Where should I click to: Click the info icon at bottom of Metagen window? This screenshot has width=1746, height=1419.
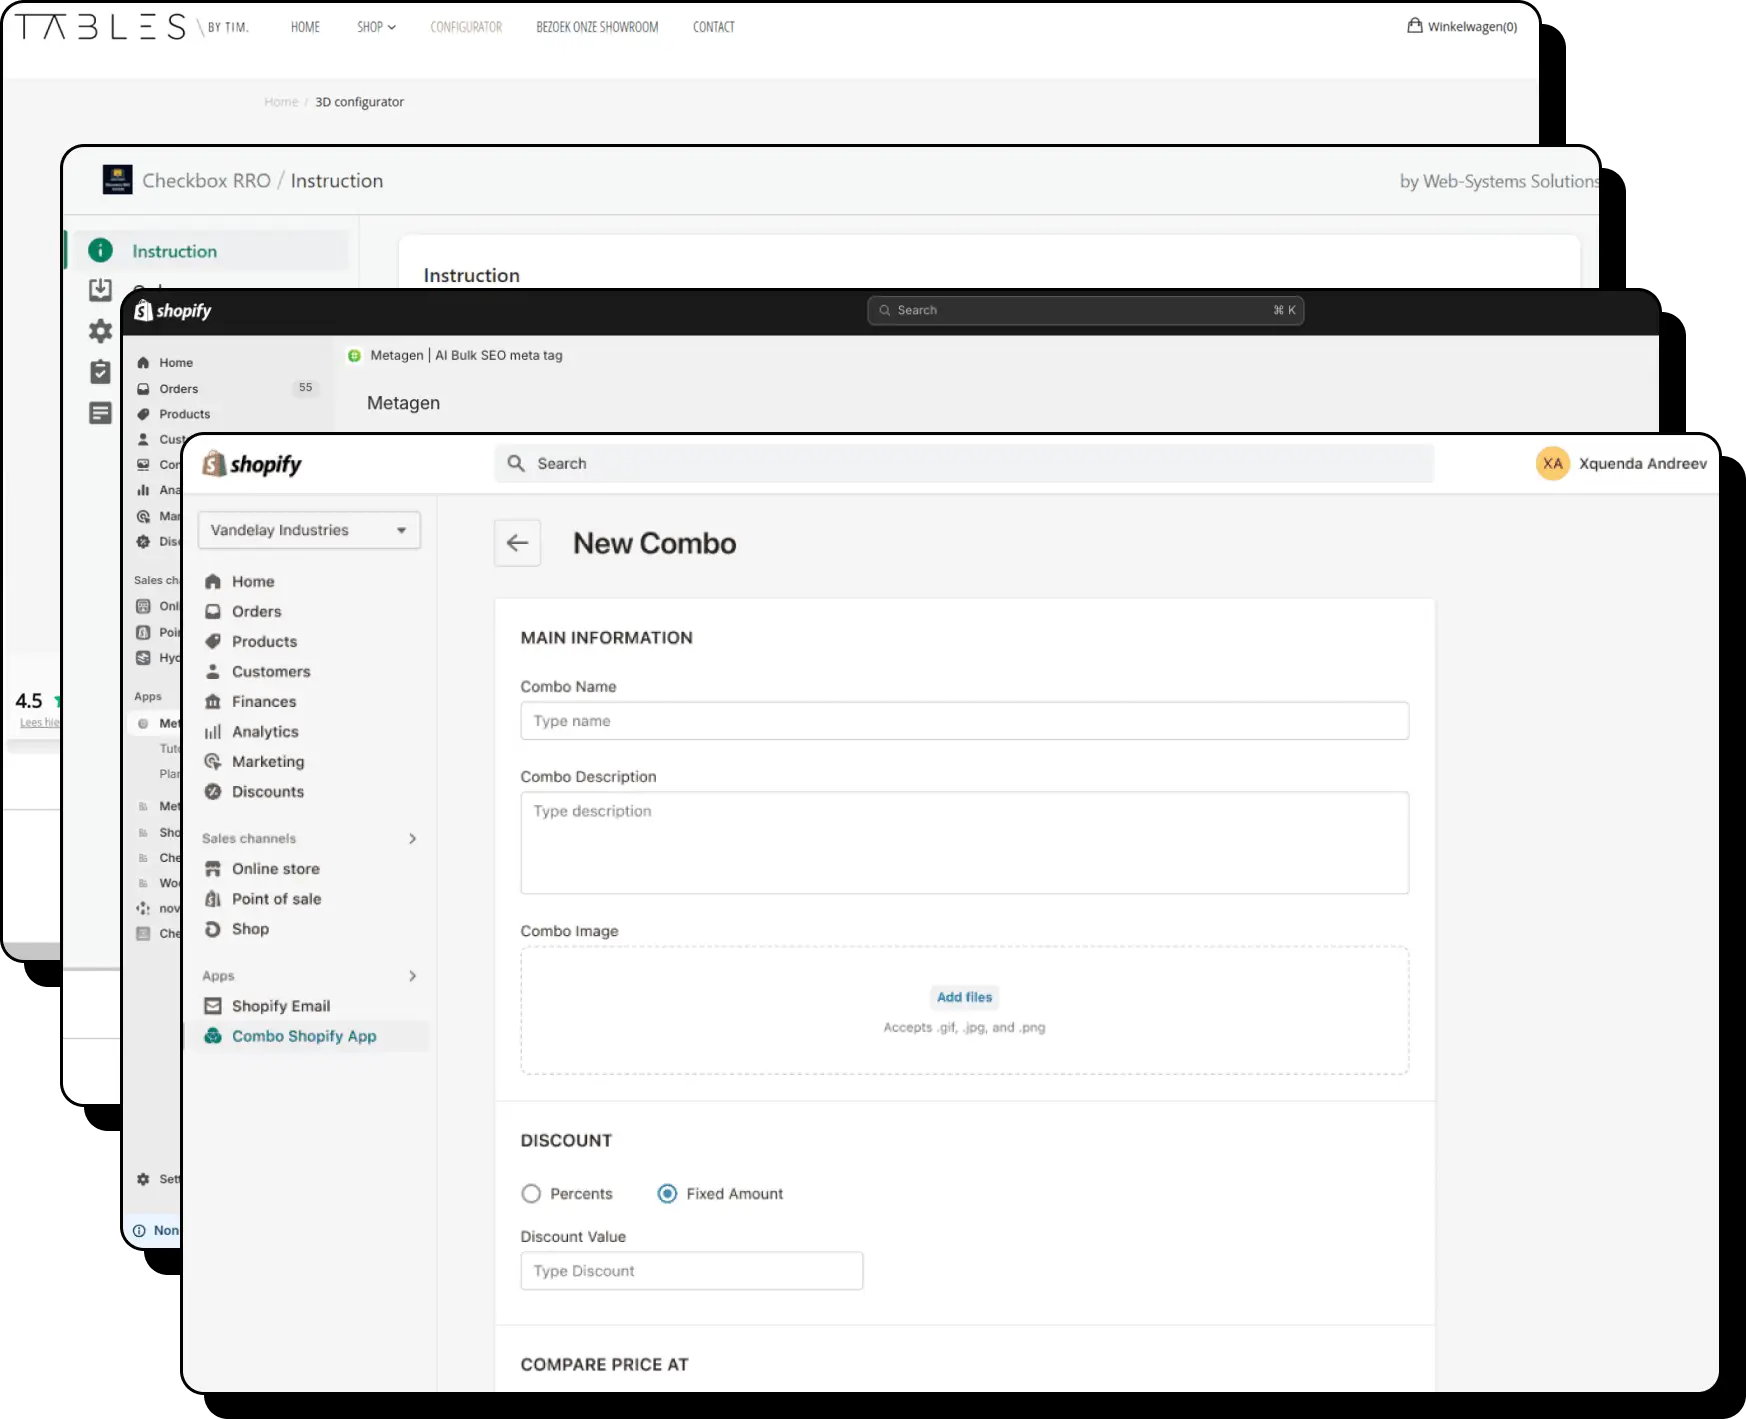139,1231
